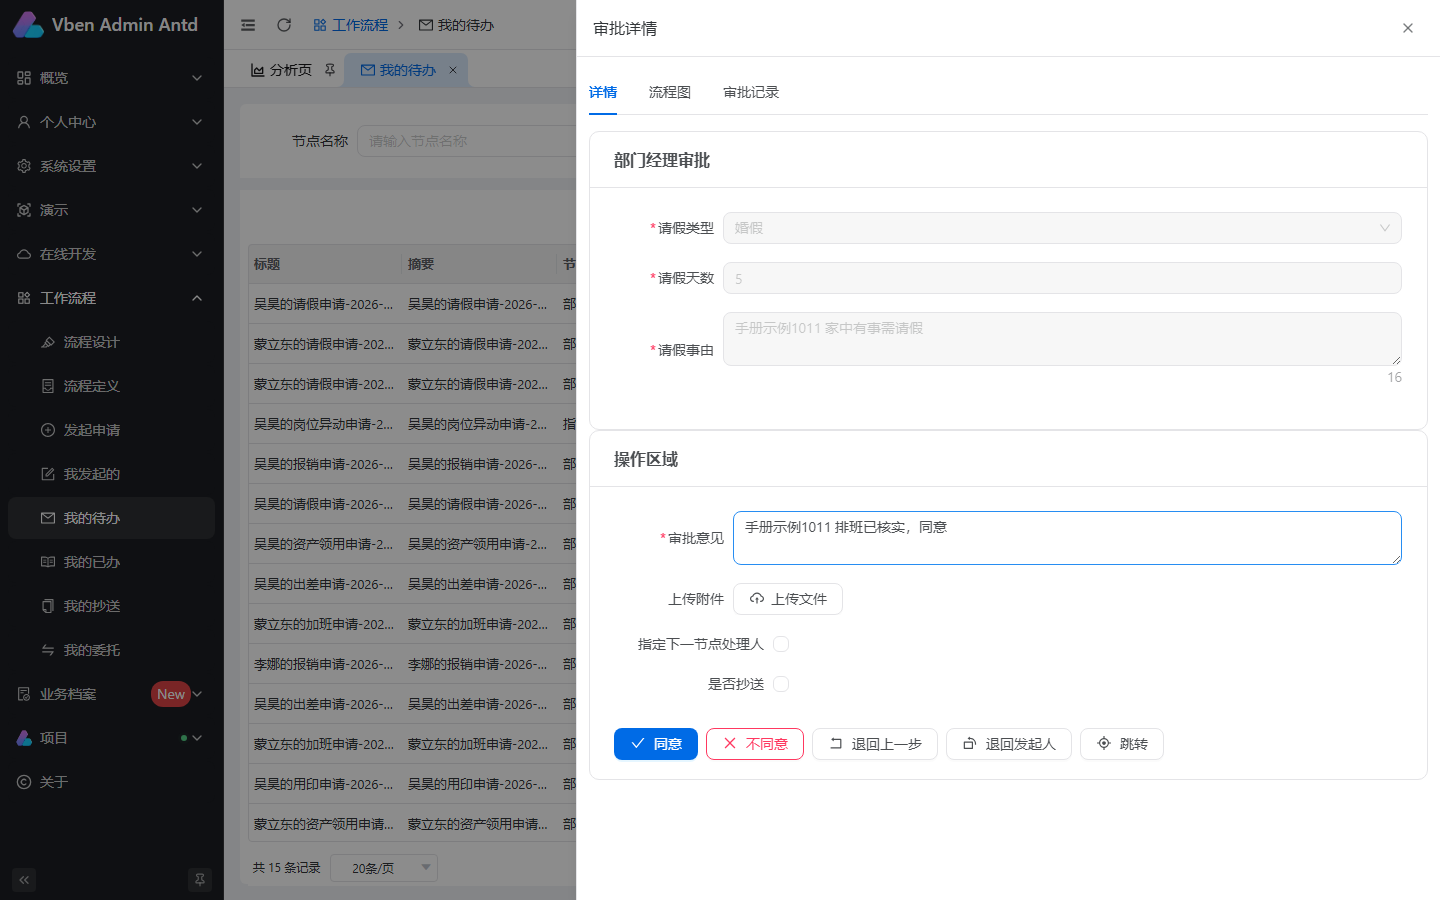
Task: Click the 退回上一步 button
Action: [875, 744]
